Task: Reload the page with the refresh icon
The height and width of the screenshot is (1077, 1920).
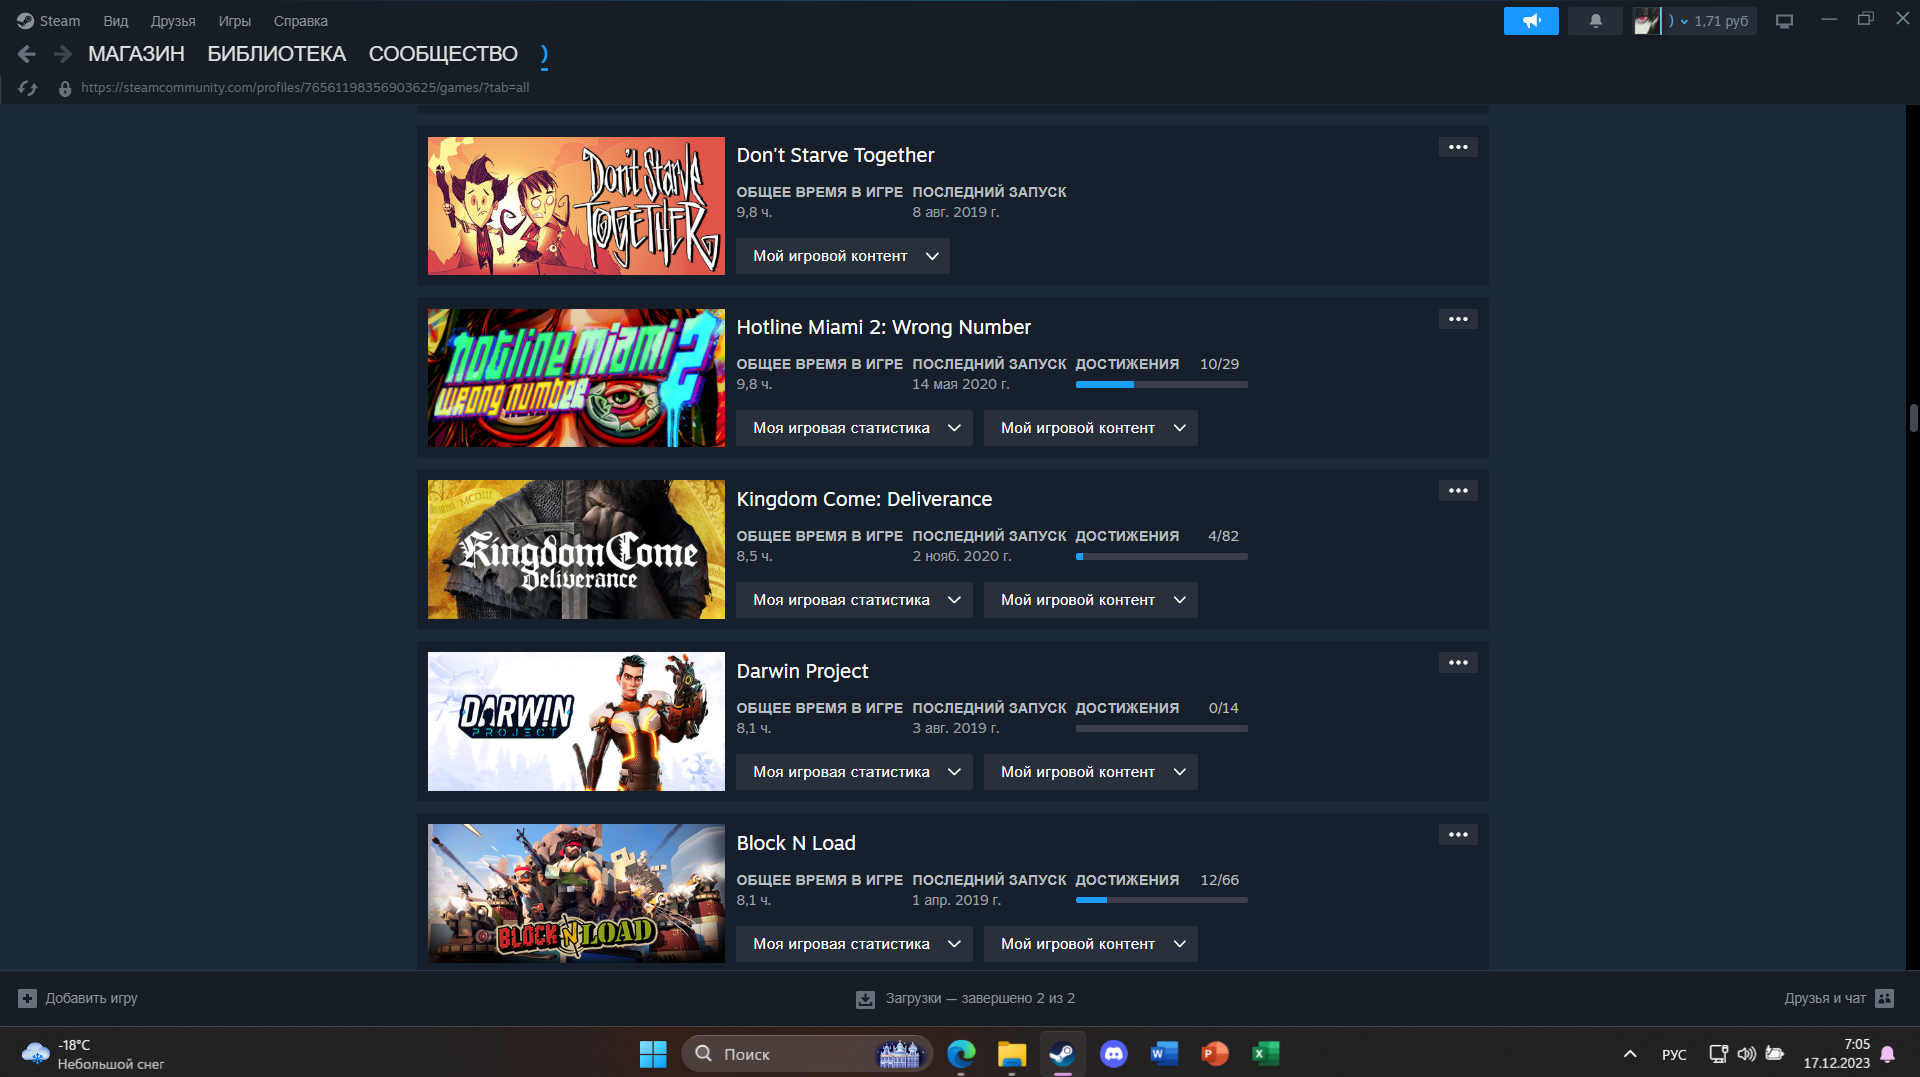Action: [28, 89]
